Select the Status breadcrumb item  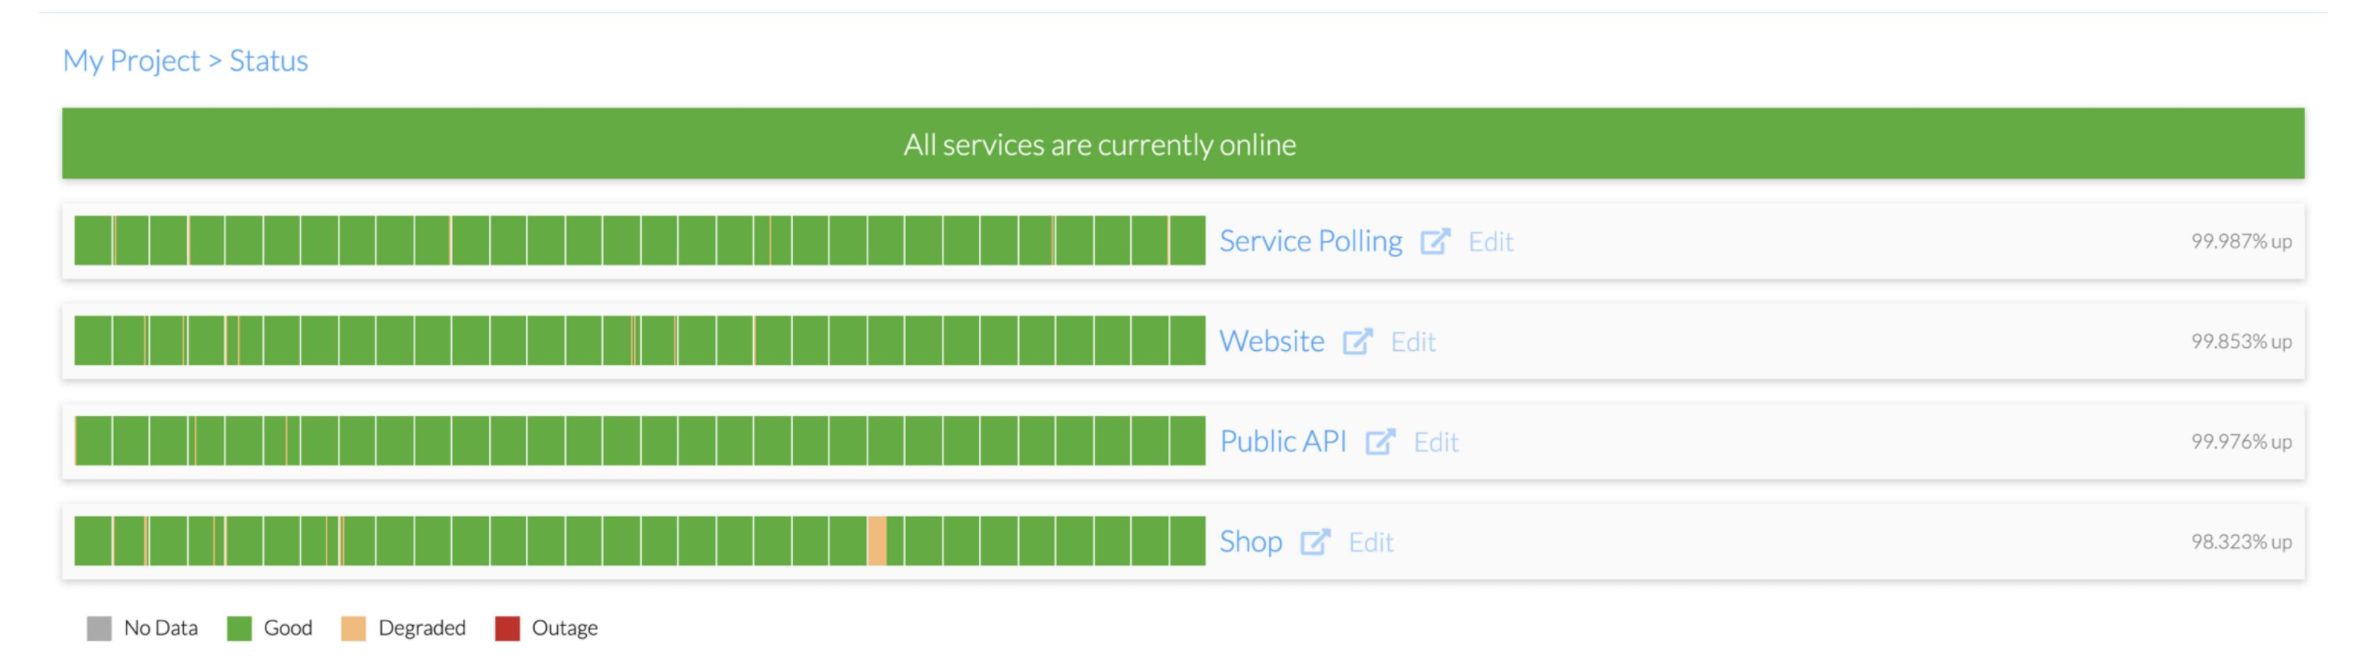pos(268,61)
